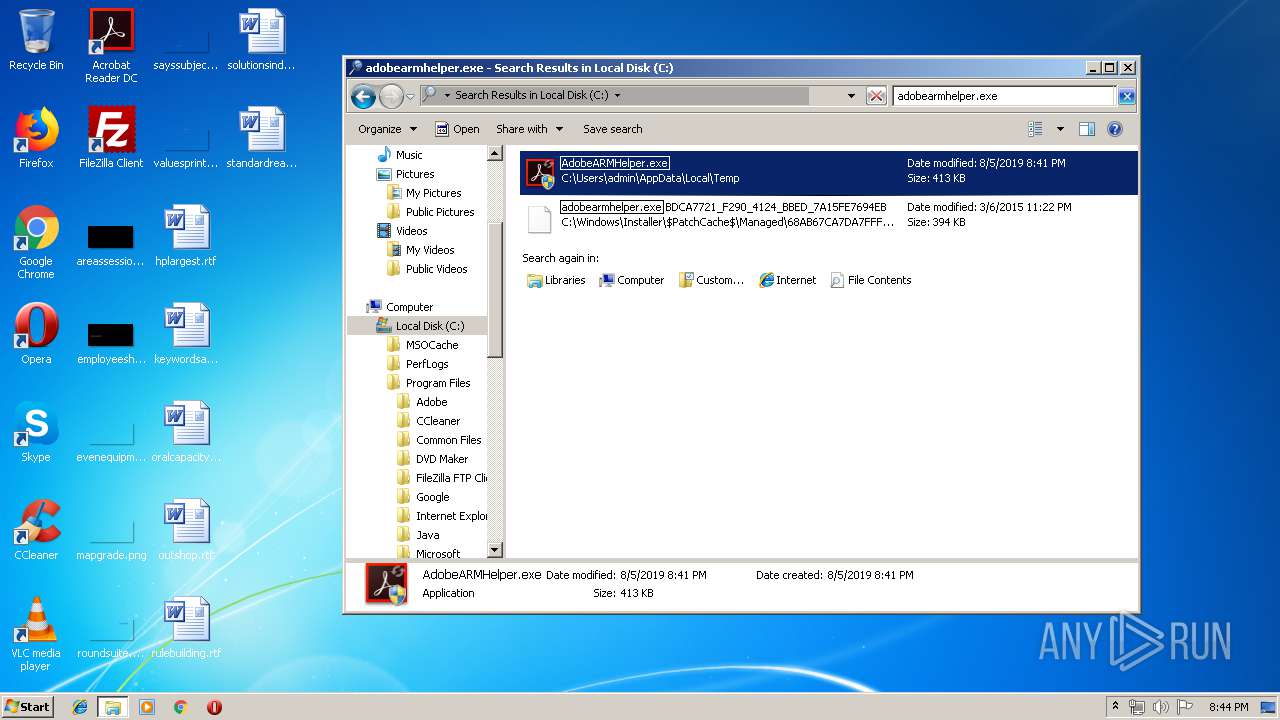1280x720 pixels.
Task: Open recent pages dropdown arrow
Action: point(410,96)
